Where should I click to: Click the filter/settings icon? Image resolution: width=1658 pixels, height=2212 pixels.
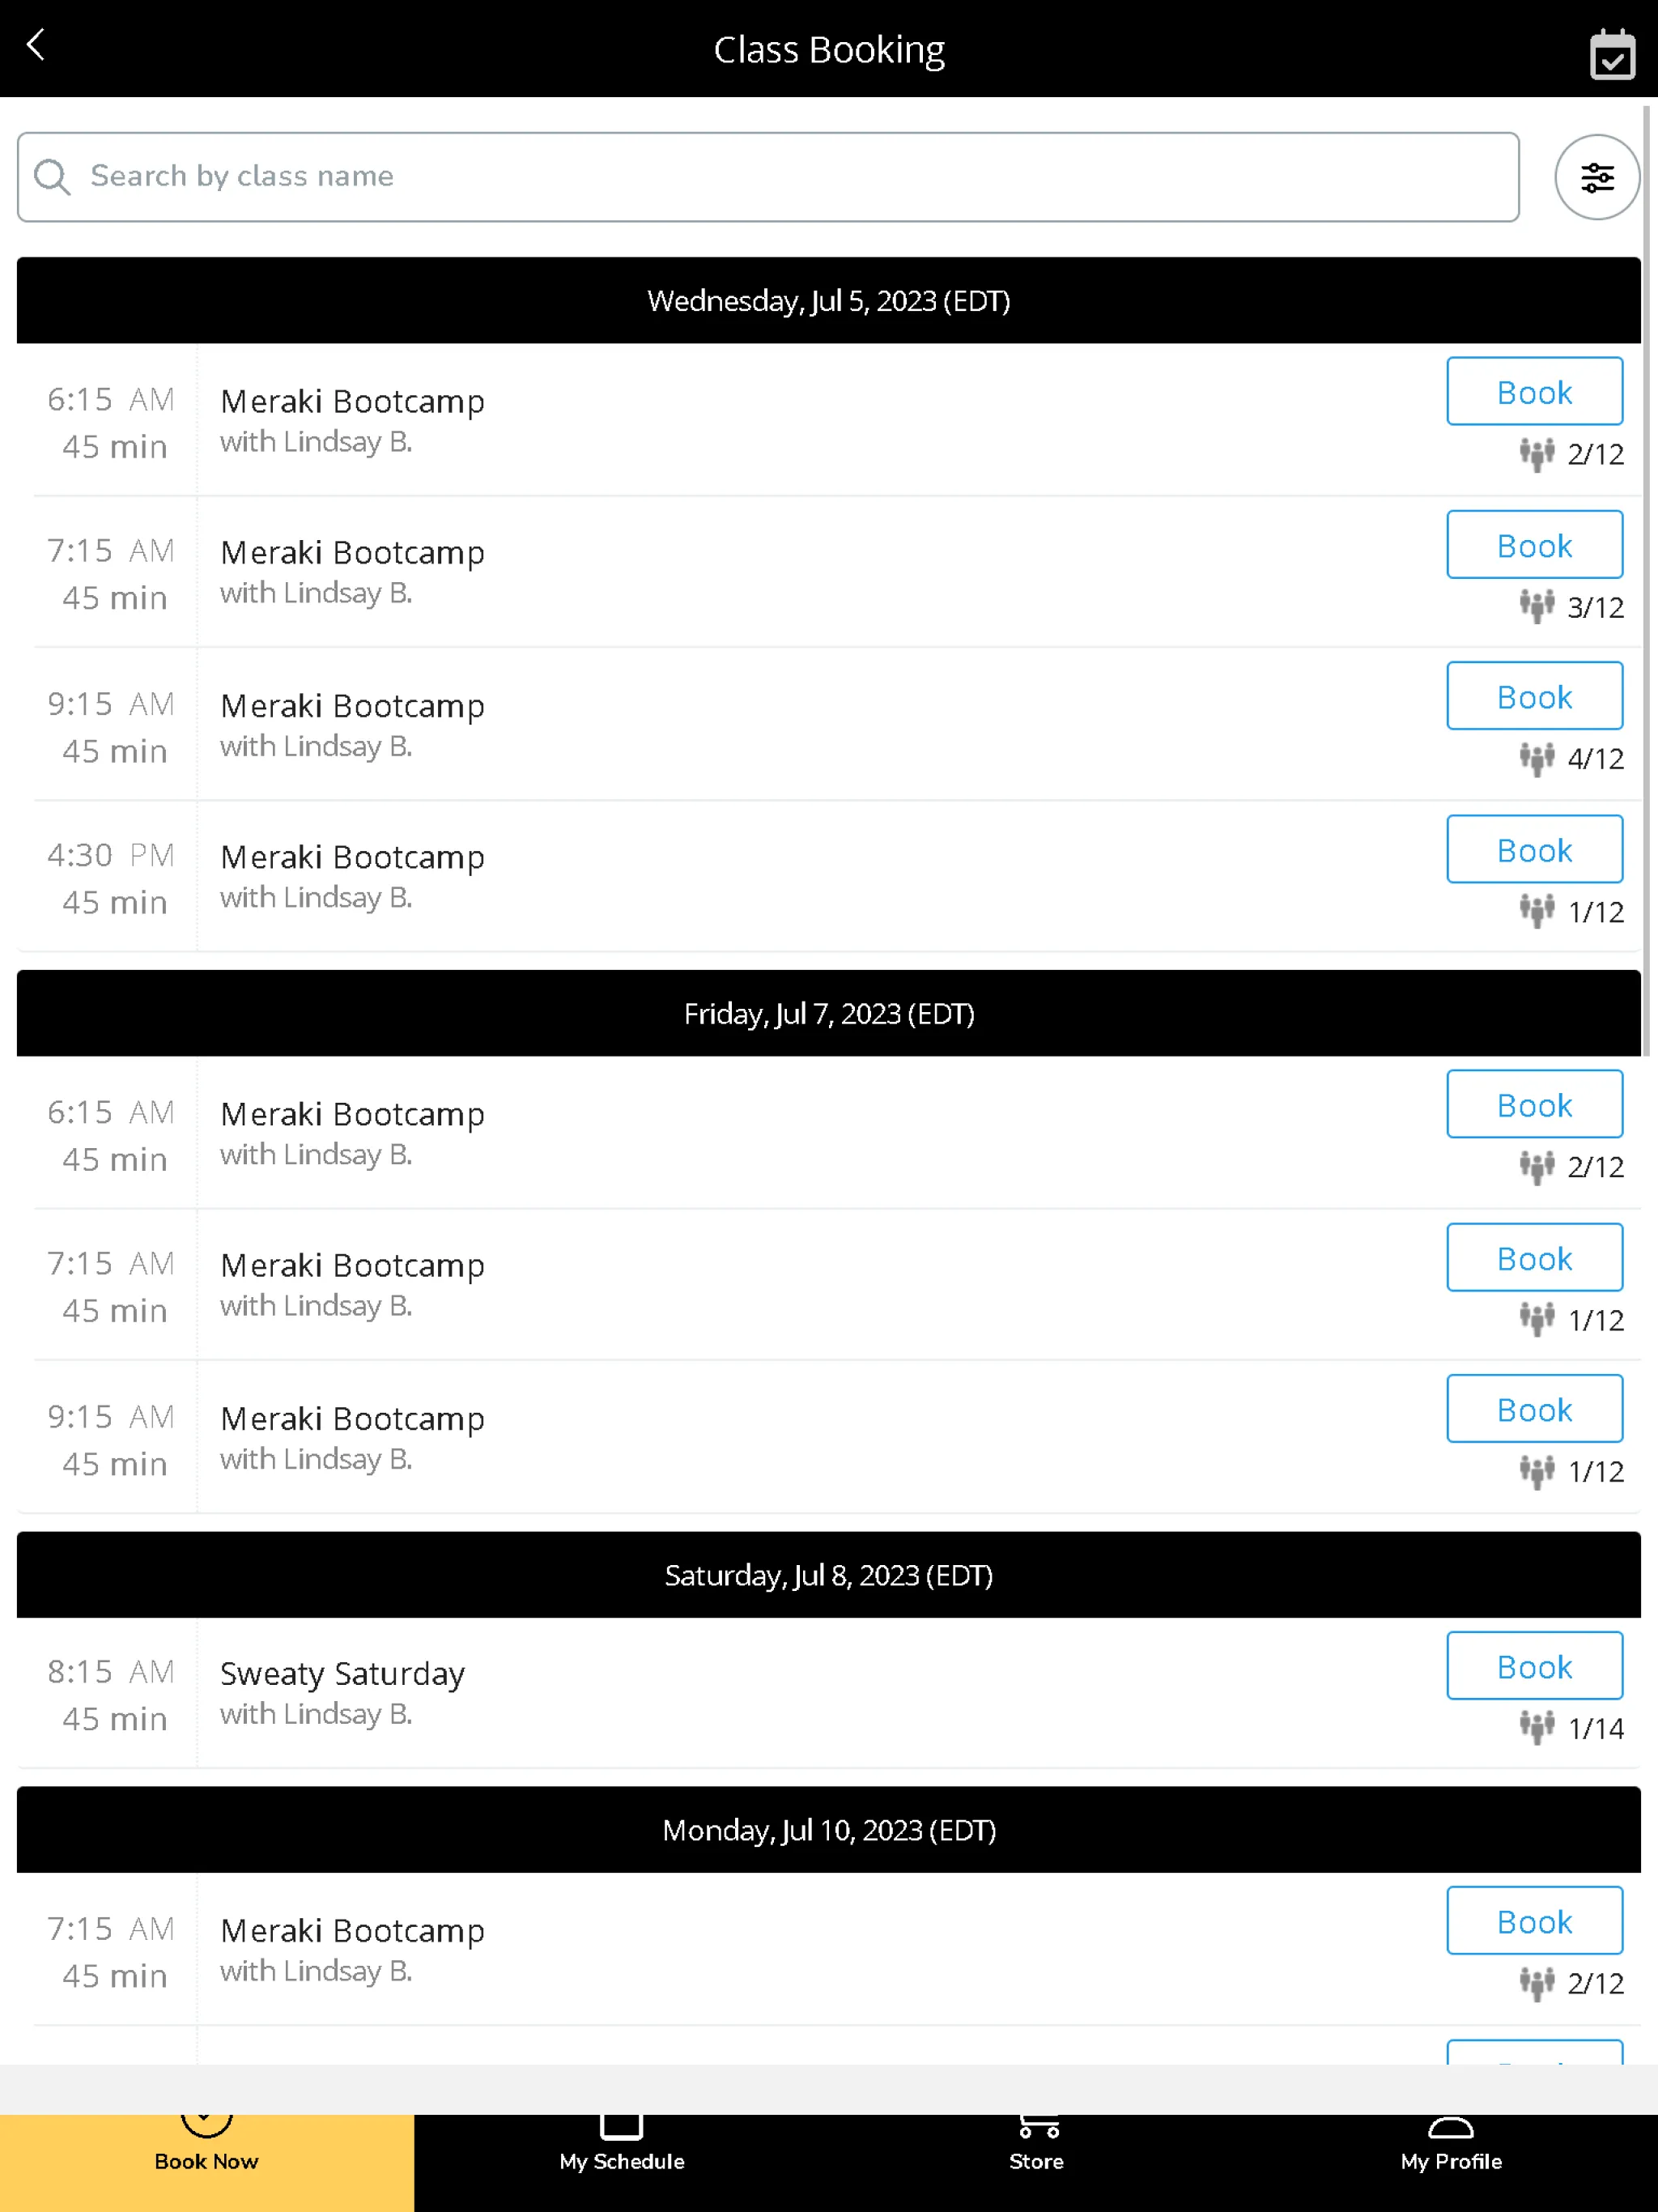coord(1596,177)
